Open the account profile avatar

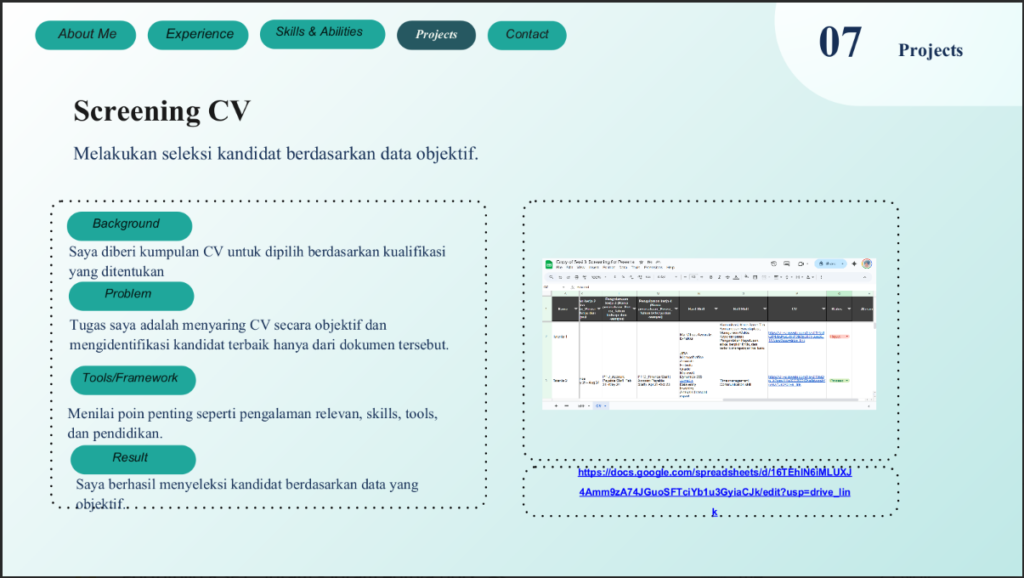pos(867,264)
